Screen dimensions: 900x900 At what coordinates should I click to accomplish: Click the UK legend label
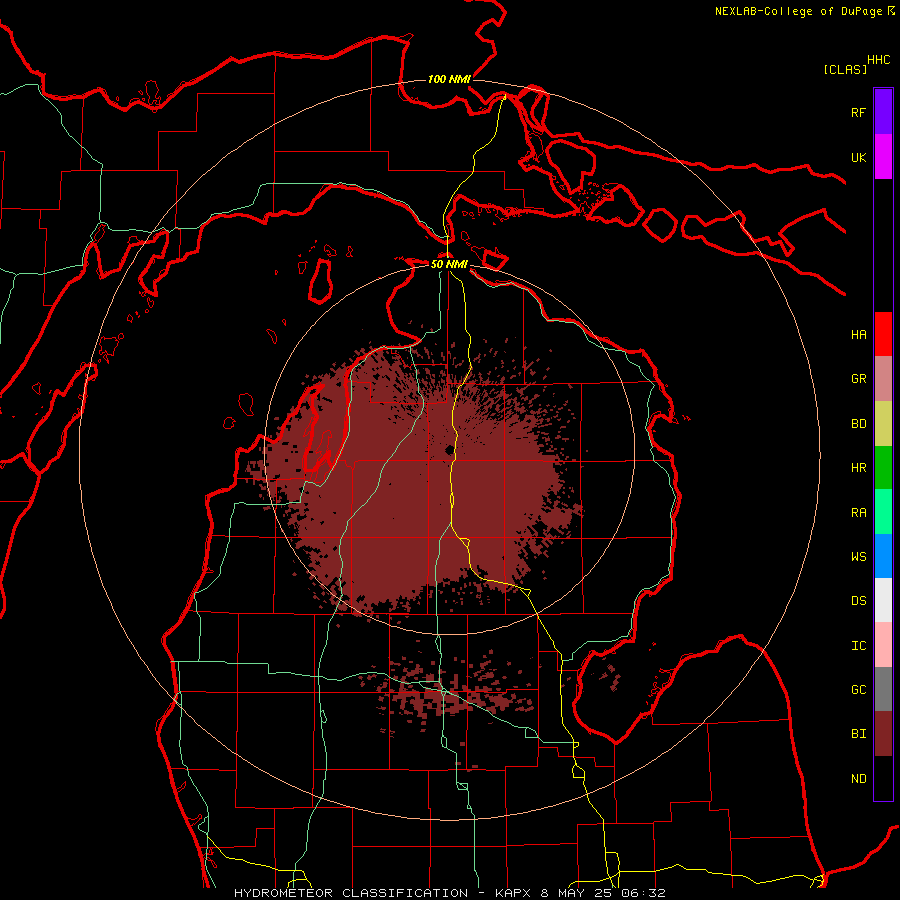click(x=858, y=157)
